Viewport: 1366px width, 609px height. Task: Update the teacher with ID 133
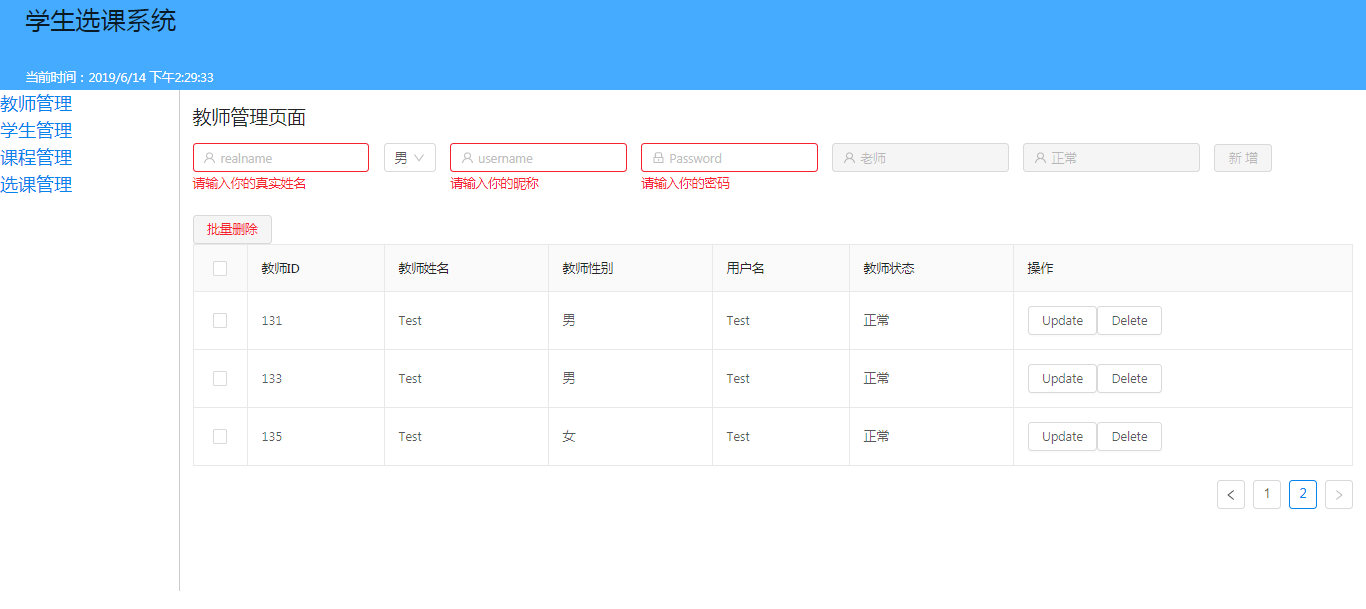(1062, 379)
